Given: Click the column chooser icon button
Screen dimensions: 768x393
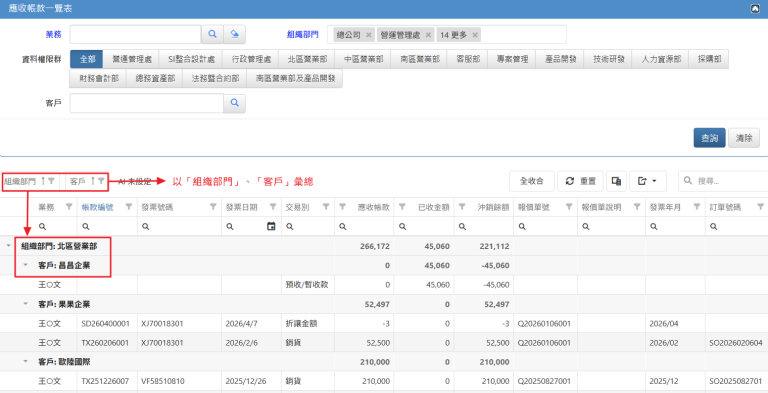Looking at the screenshot, I should [616, 181].
